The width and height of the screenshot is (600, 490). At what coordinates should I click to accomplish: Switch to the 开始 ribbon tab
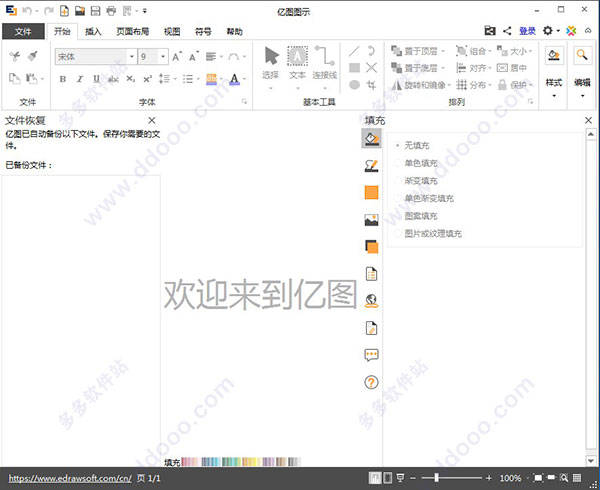coord(62,31)
